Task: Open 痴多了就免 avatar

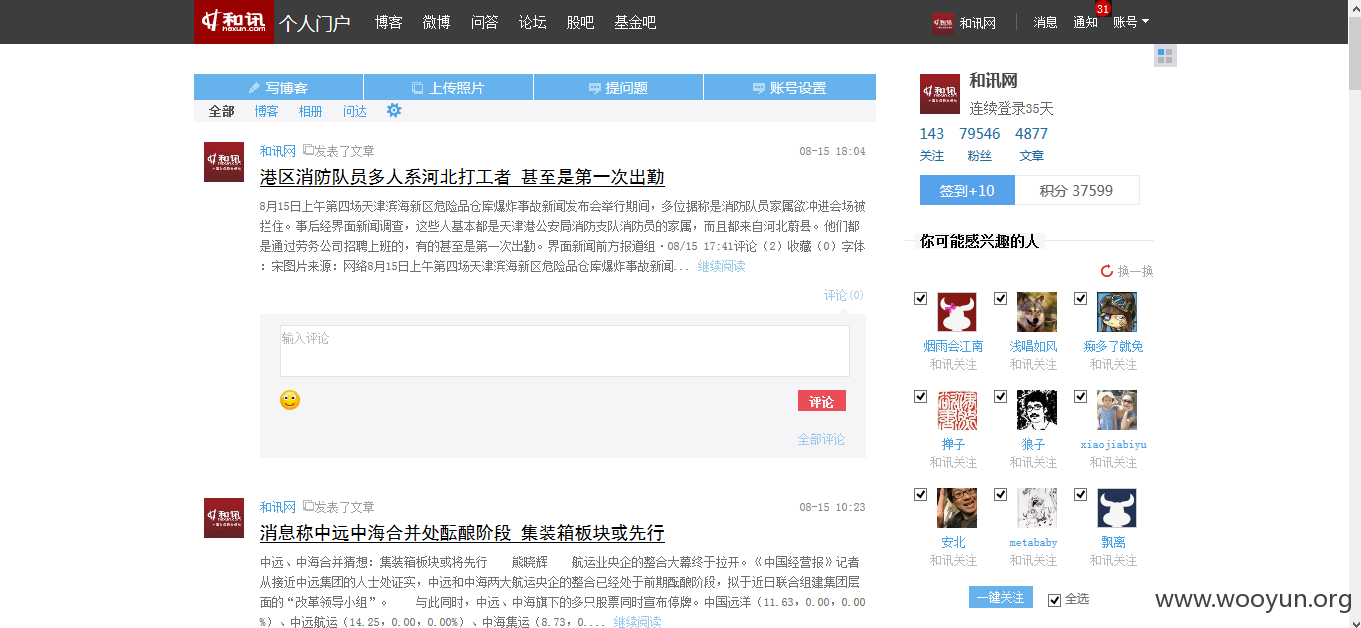Action: (x=1116, y=312)
